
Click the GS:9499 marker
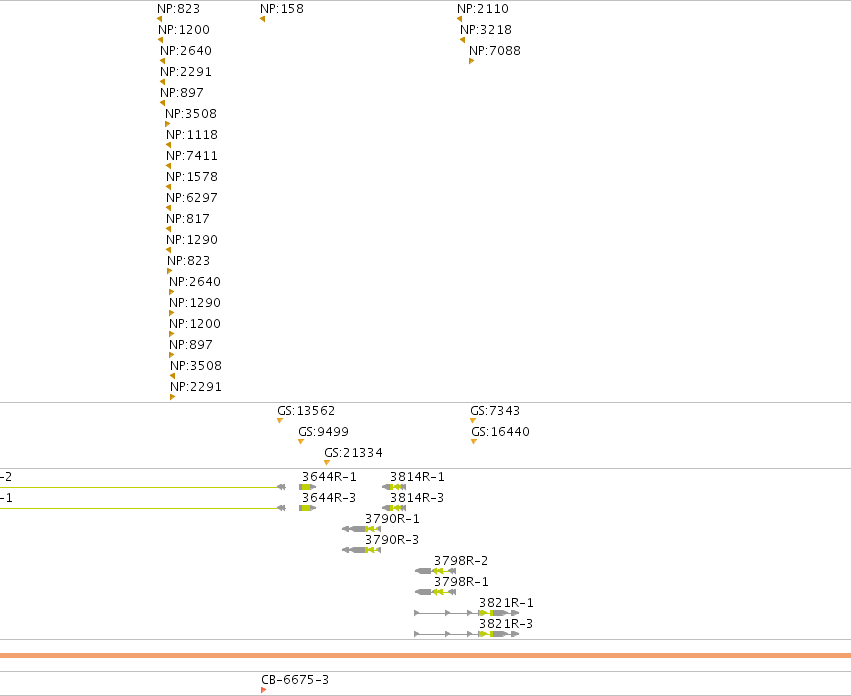[x=301, y=442]
